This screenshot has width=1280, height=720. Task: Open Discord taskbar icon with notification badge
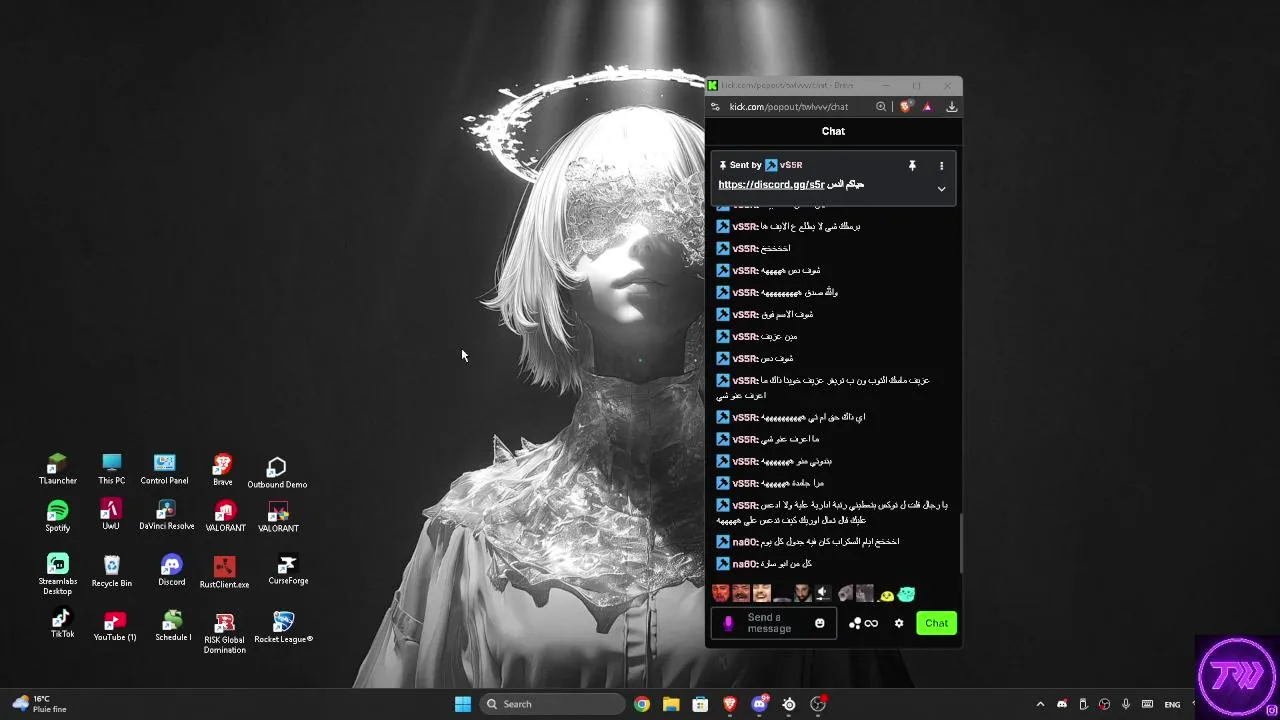pyautogui.click(x=760, y=704)
